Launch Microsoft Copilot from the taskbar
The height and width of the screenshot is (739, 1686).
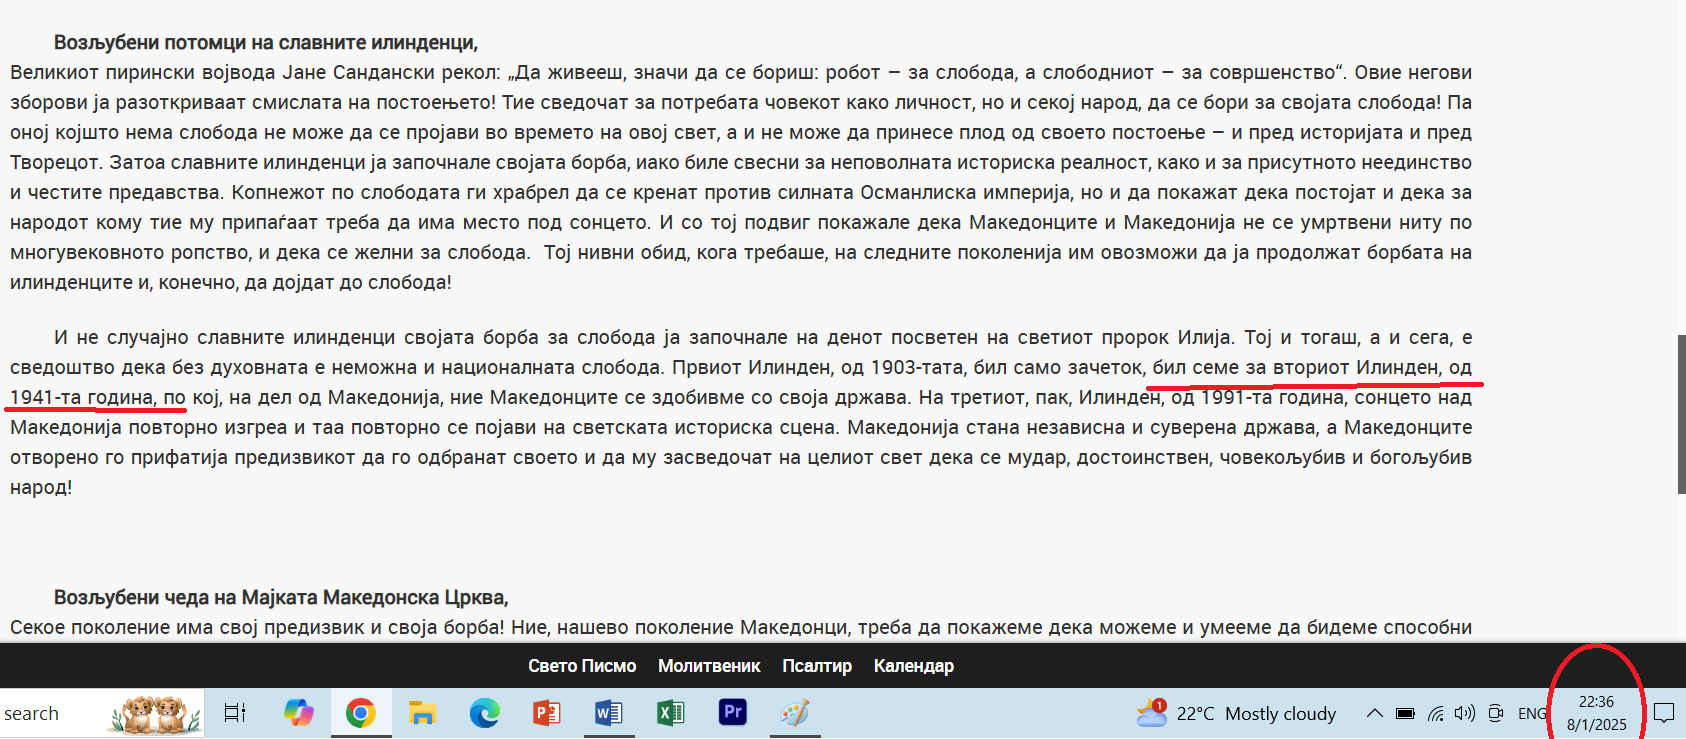[298, 713]
